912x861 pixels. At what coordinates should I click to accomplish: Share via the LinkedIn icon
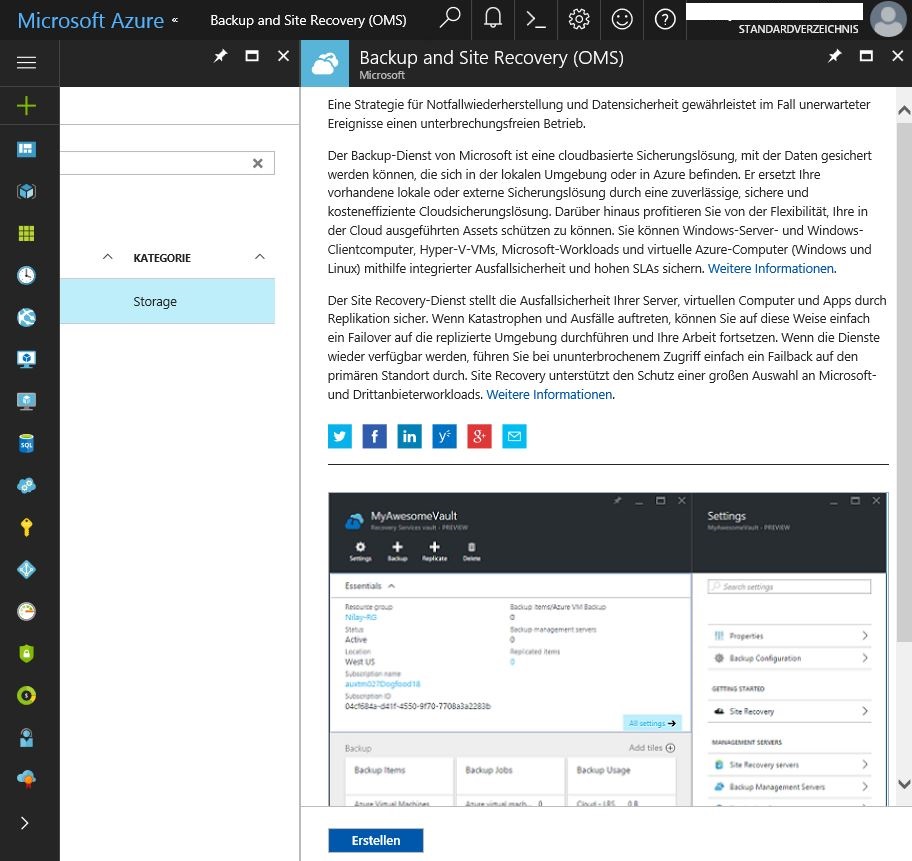[x=409, y=436]
